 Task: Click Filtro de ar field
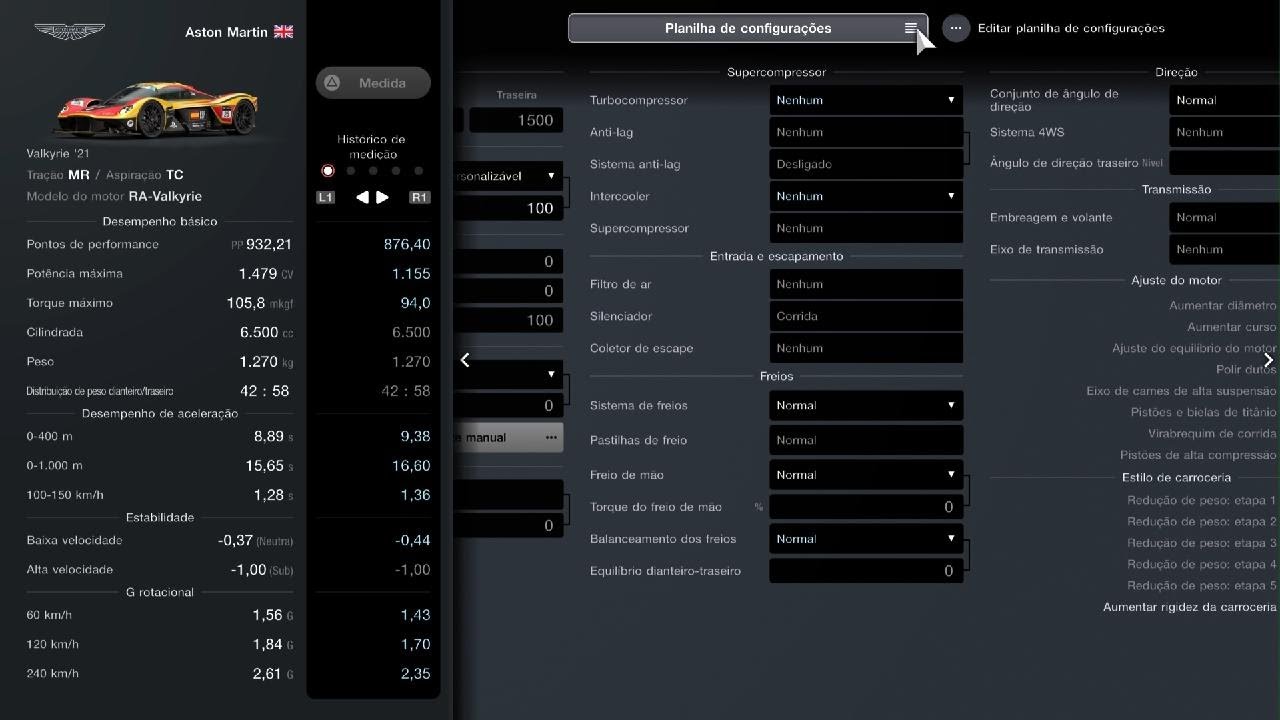point(866,284)
